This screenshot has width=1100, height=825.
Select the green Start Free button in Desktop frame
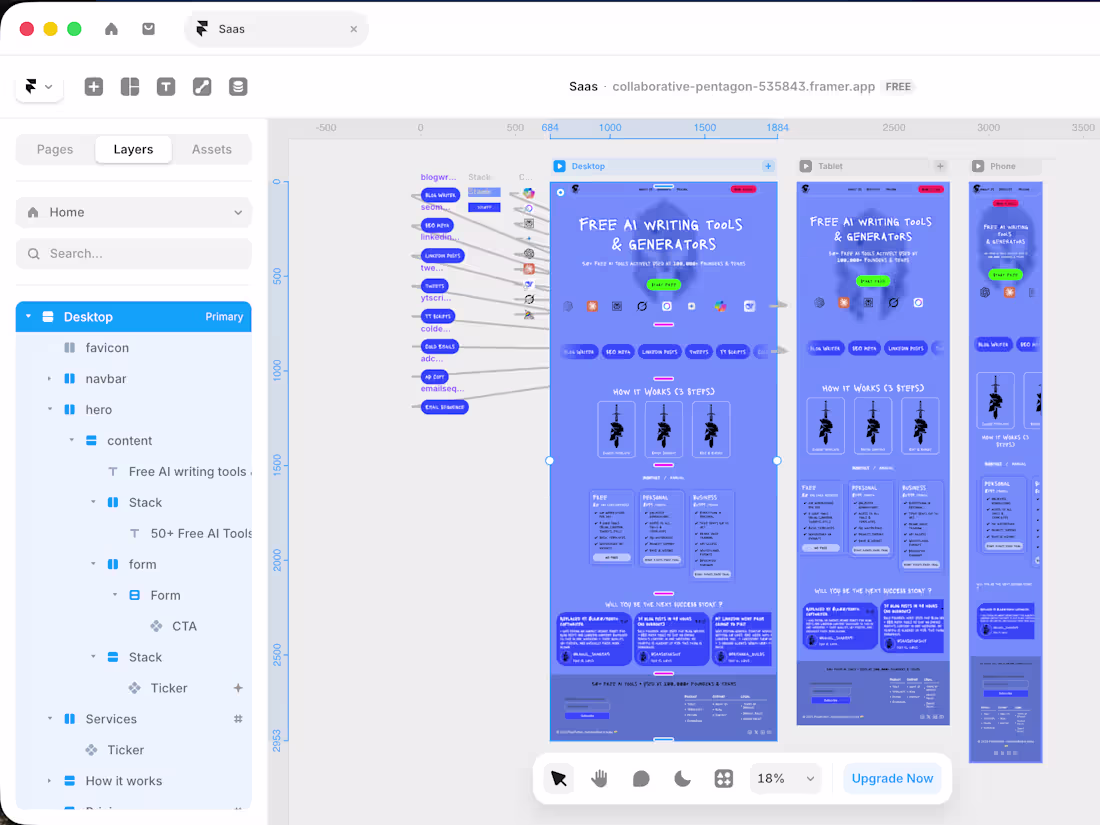(663, 285)
